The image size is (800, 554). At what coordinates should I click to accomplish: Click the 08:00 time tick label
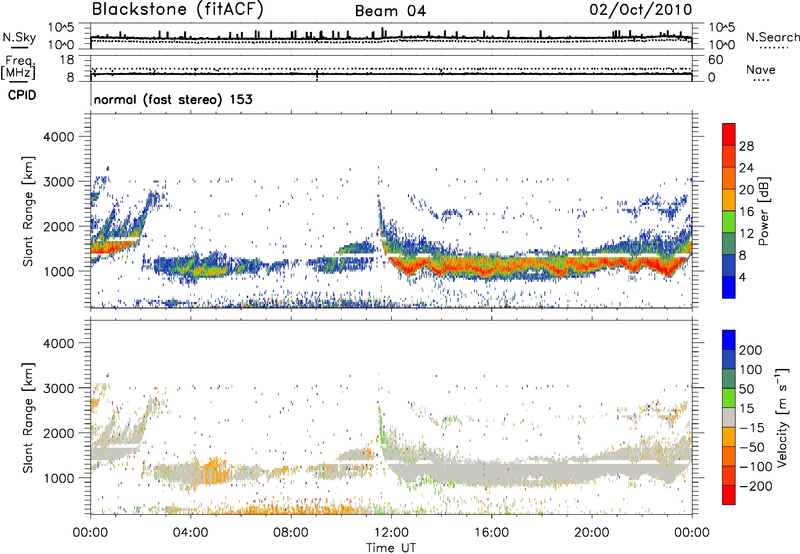click(x=291, y=533)
